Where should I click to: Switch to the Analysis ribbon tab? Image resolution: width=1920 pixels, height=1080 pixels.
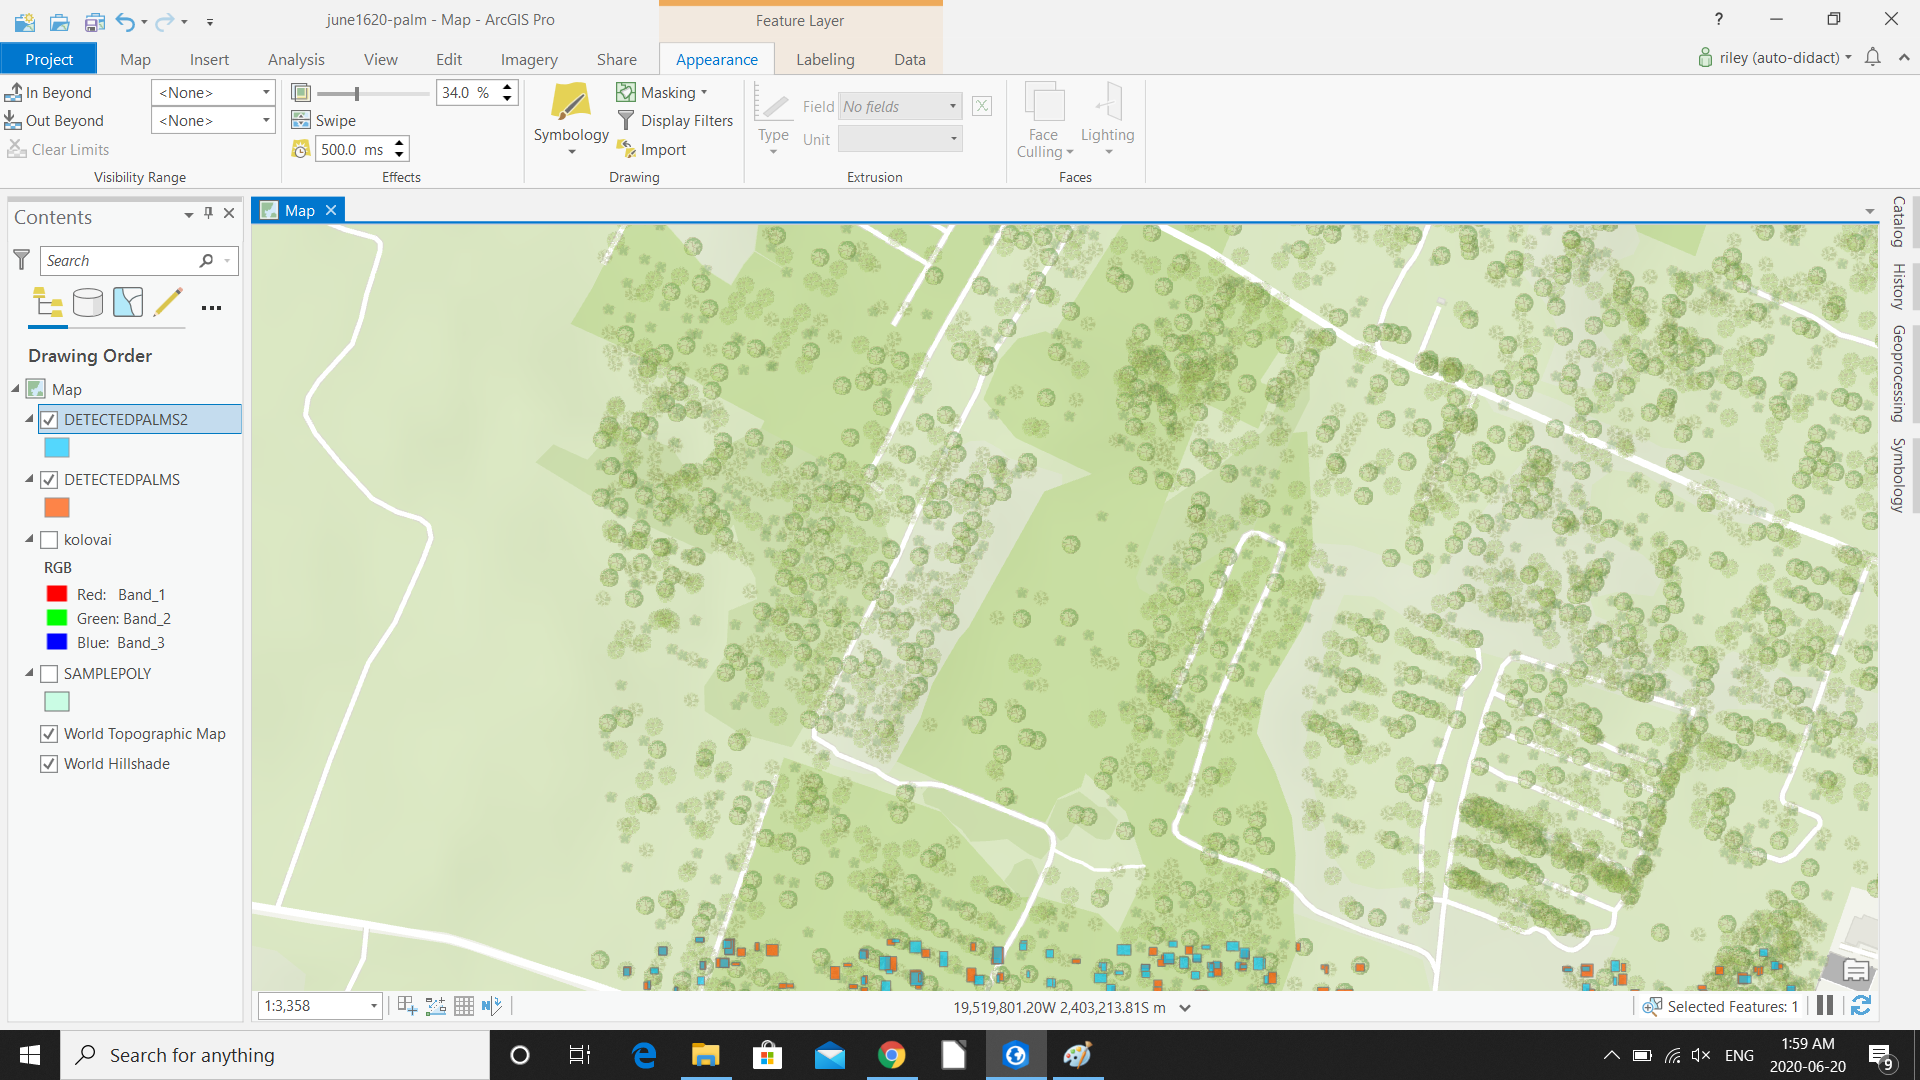296,59
